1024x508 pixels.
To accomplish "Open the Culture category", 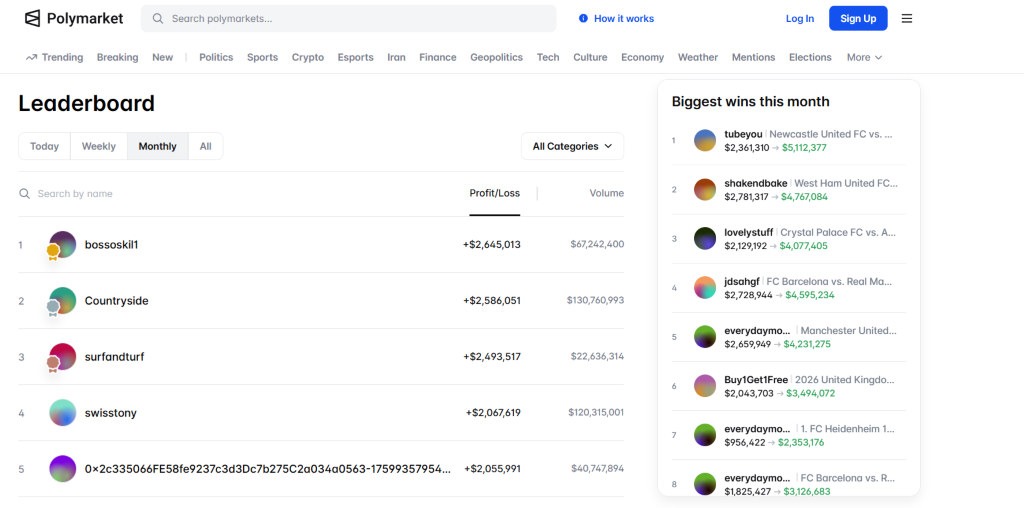I will pyautogui.click(x=590, y=57).
